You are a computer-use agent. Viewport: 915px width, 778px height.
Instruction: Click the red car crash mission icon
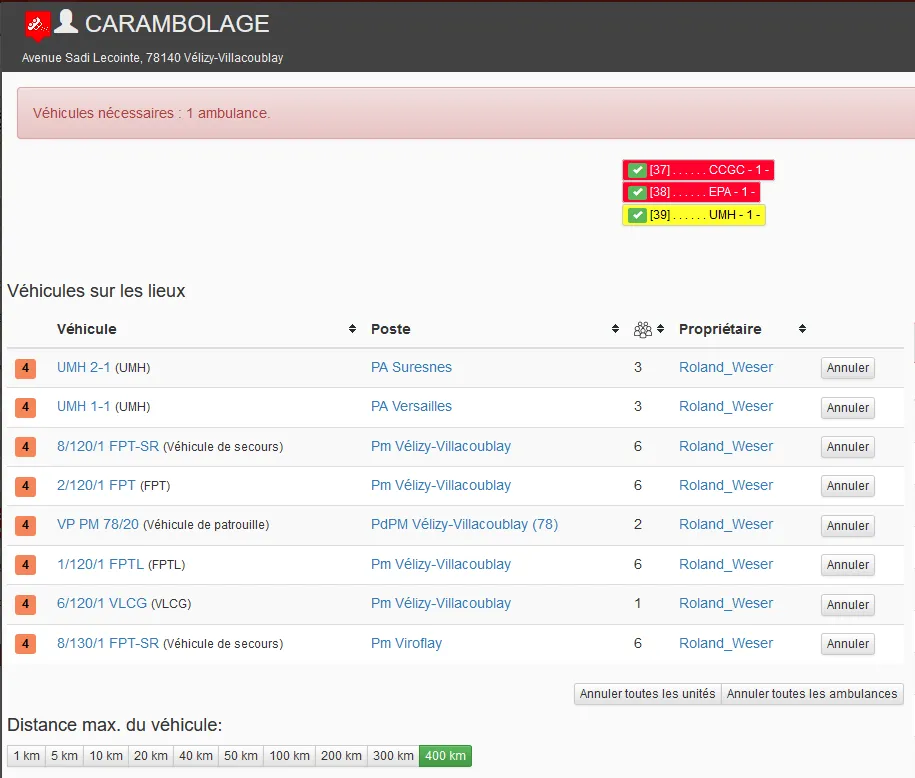pyautogui.click(x=37, y=24)
